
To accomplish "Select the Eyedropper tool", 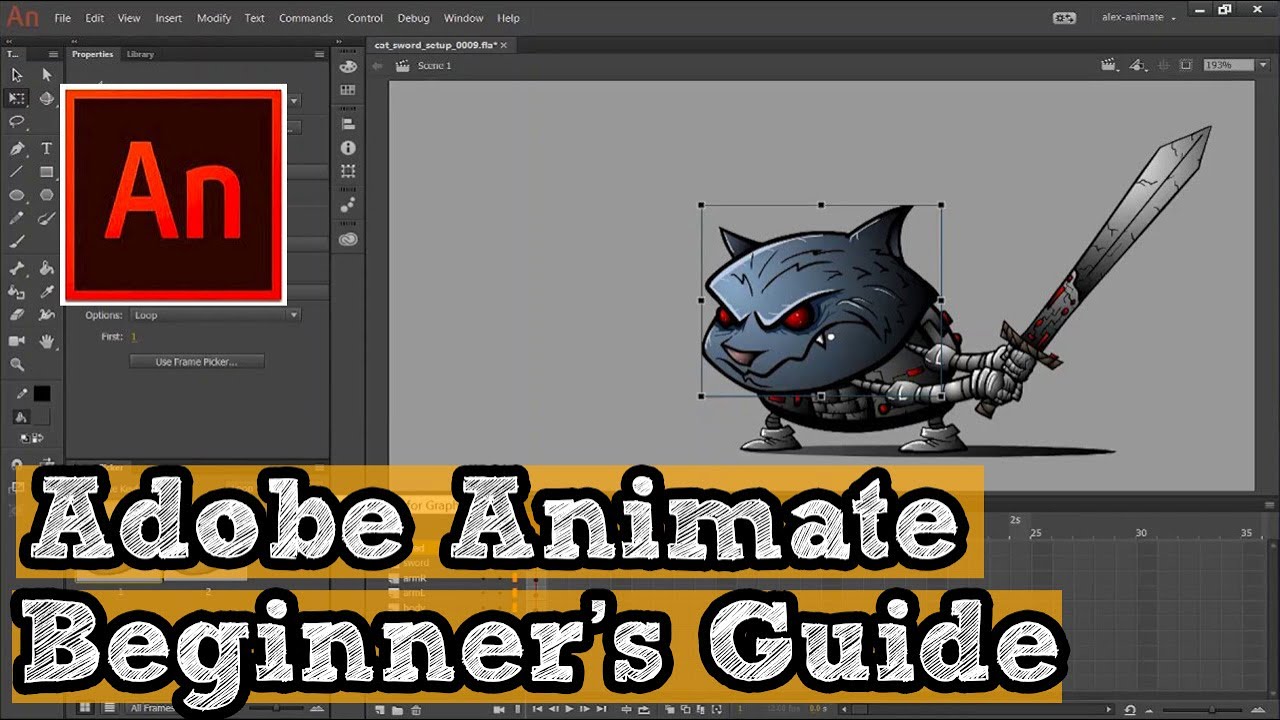I will pos(46,292).
